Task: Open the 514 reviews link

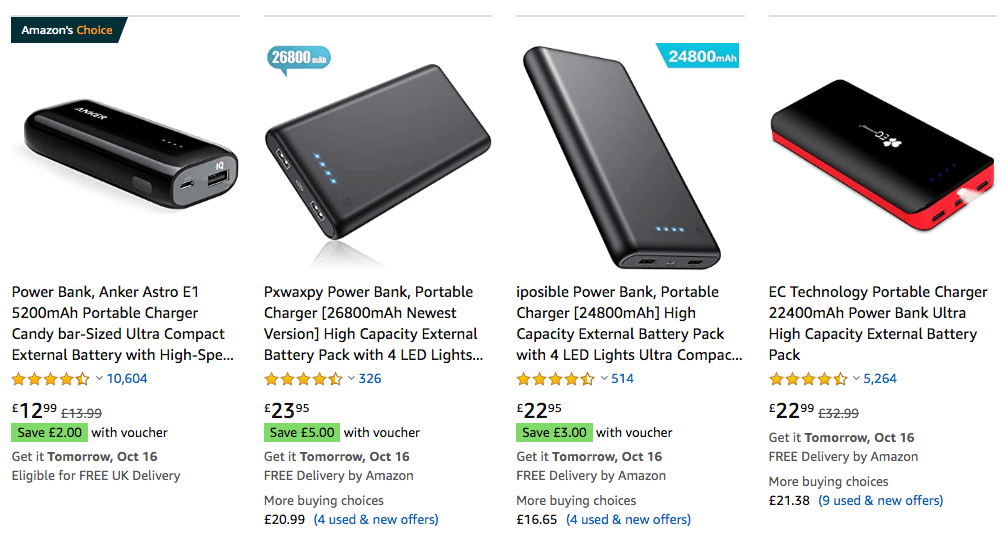Action: [x=622, y=379]
